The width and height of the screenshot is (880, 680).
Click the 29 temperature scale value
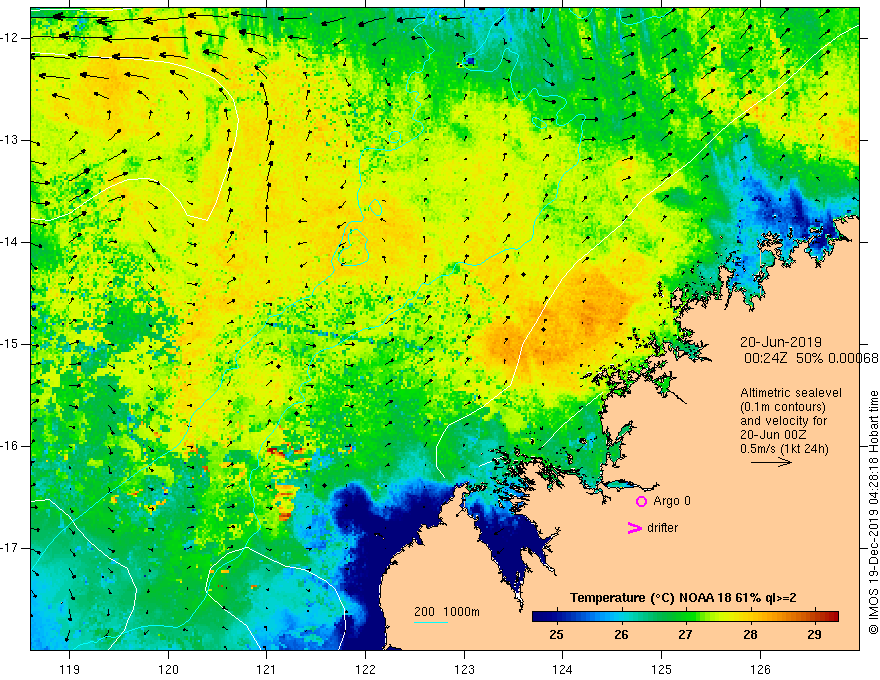[814, 635]
